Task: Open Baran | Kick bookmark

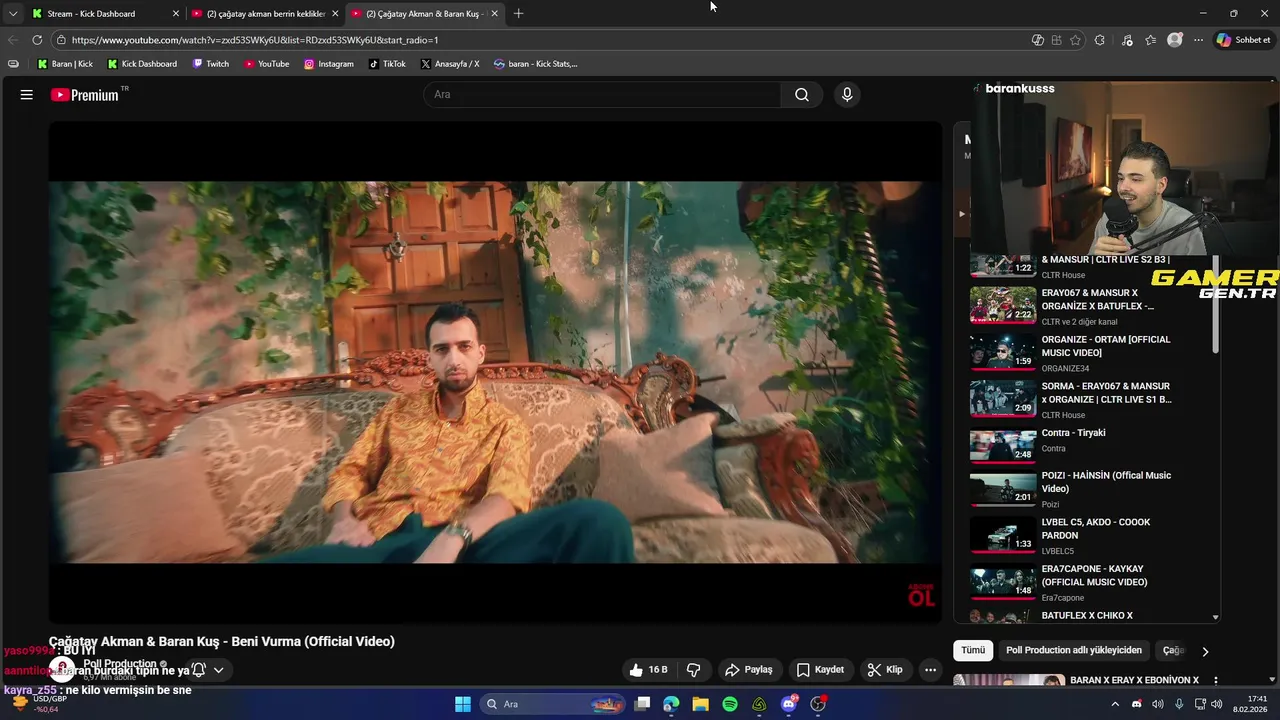Action: (65, 64)
